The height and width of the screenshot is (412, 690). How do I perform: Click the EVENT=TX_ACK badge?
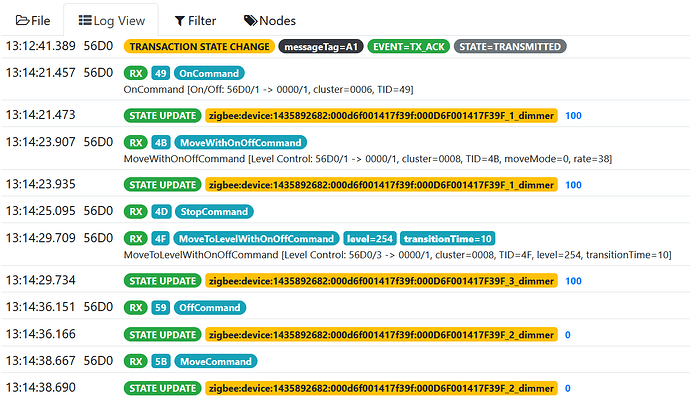pyautogui.click(x=409, y=47)
